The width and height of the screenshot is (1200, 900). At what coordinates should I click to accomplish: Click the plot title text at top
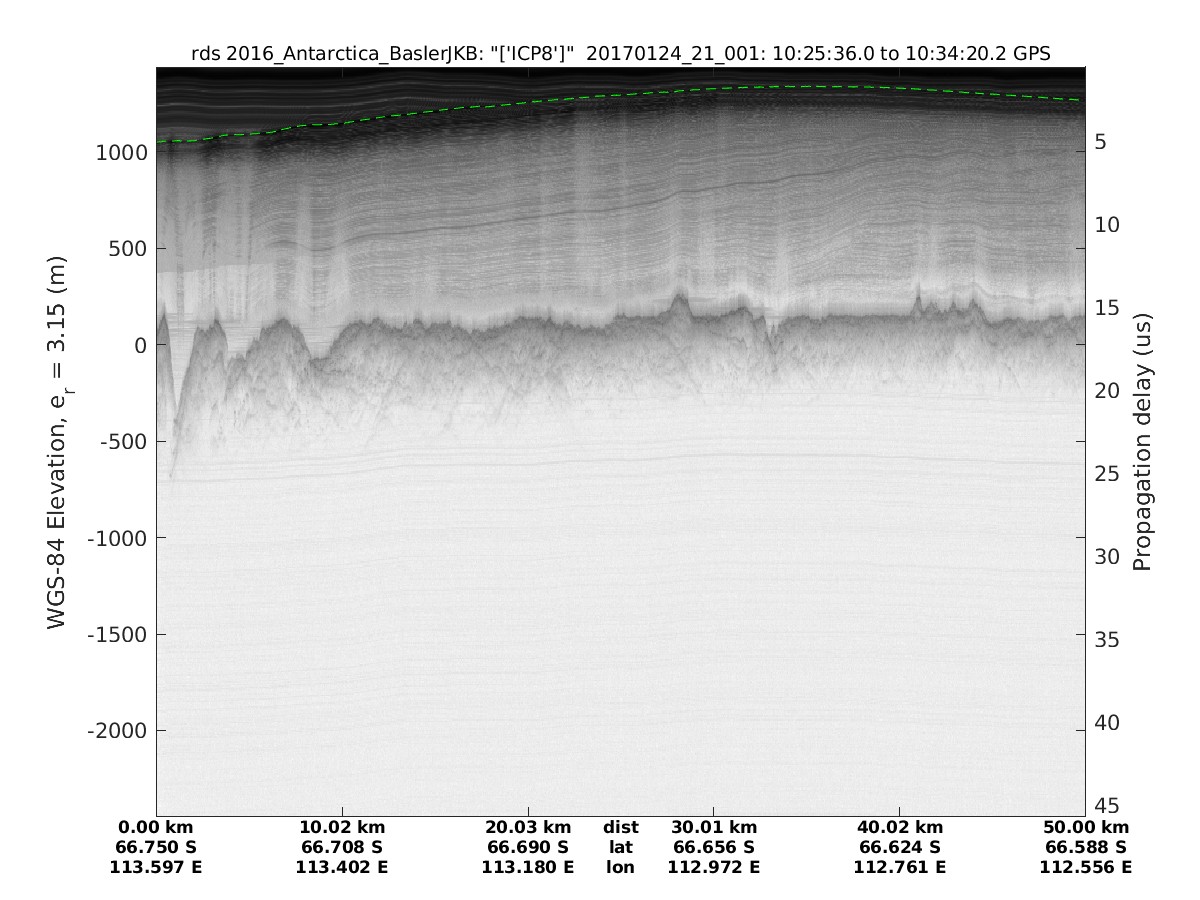point(620,55)
